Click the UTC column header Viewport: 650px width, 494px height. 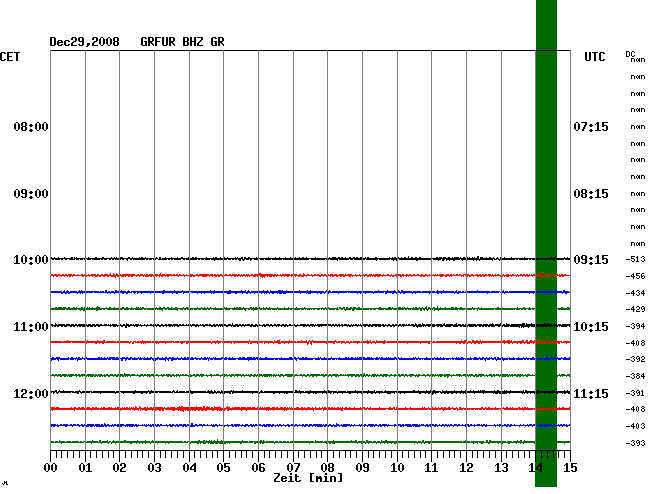(x=594, y=57)
